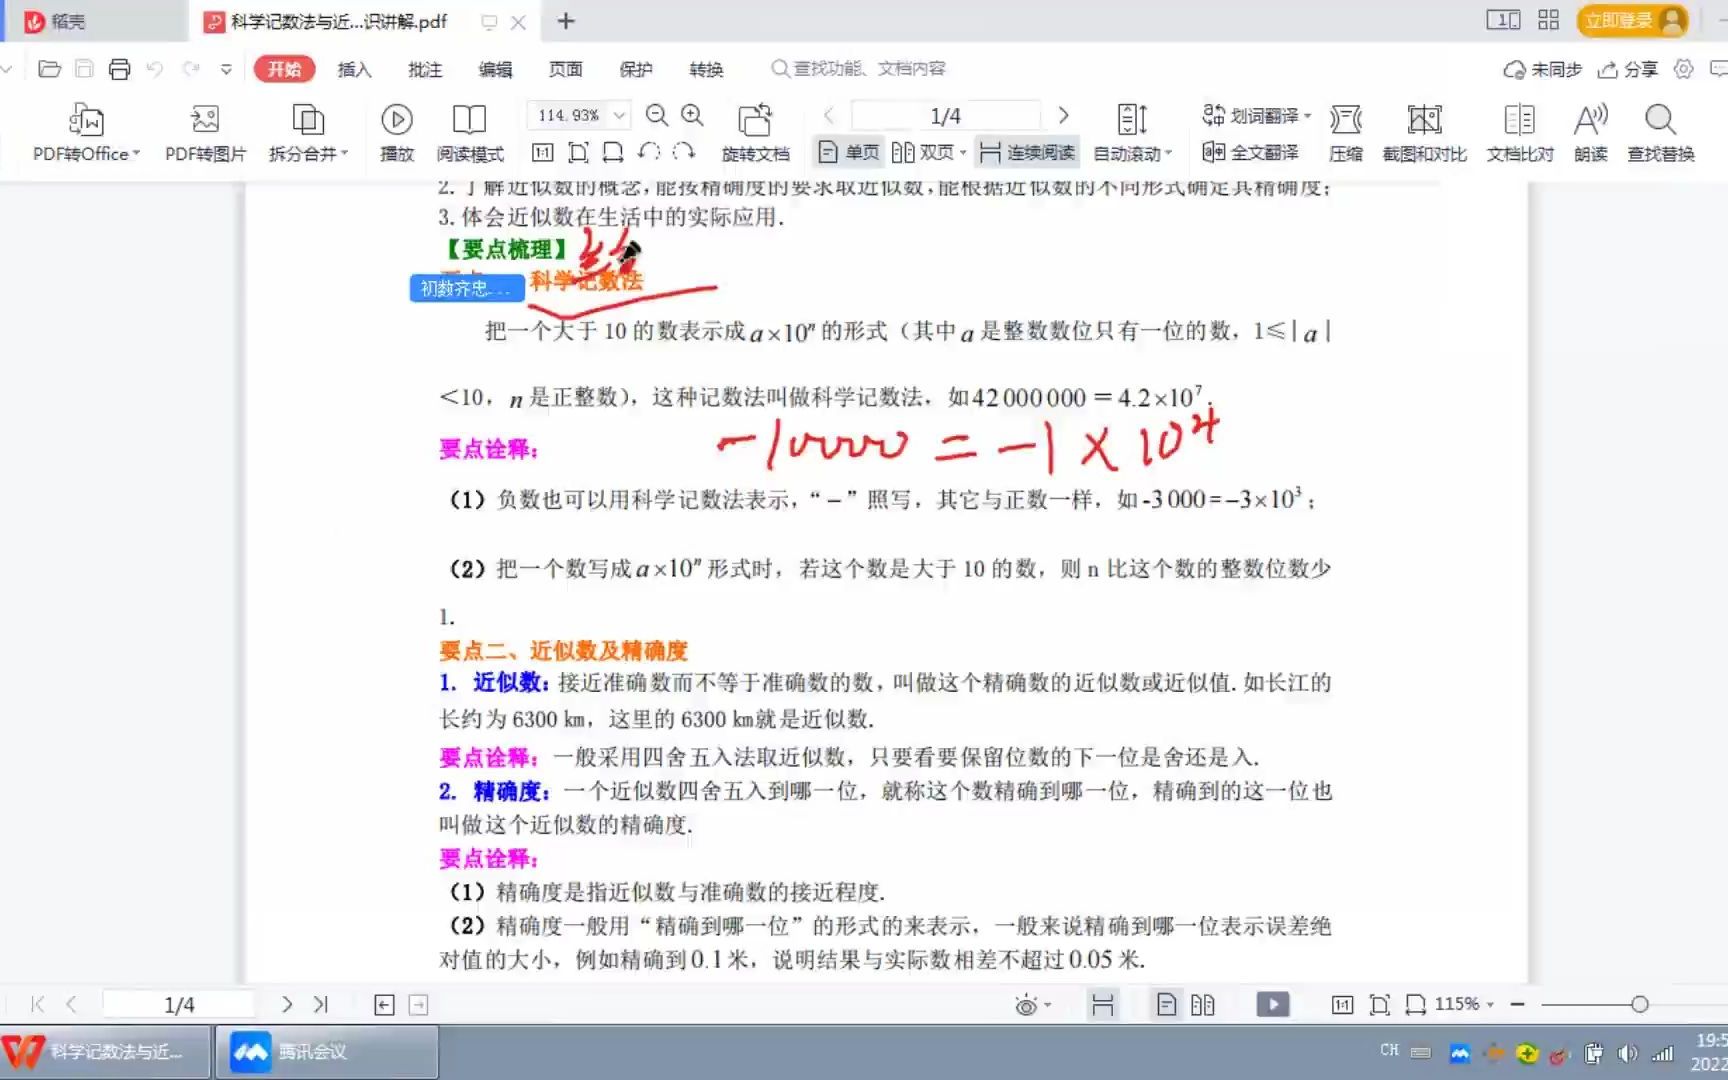1728x1080 pixels.
Task: Click slideshow play icon in status bar
Action: tap(1273, 1004)
